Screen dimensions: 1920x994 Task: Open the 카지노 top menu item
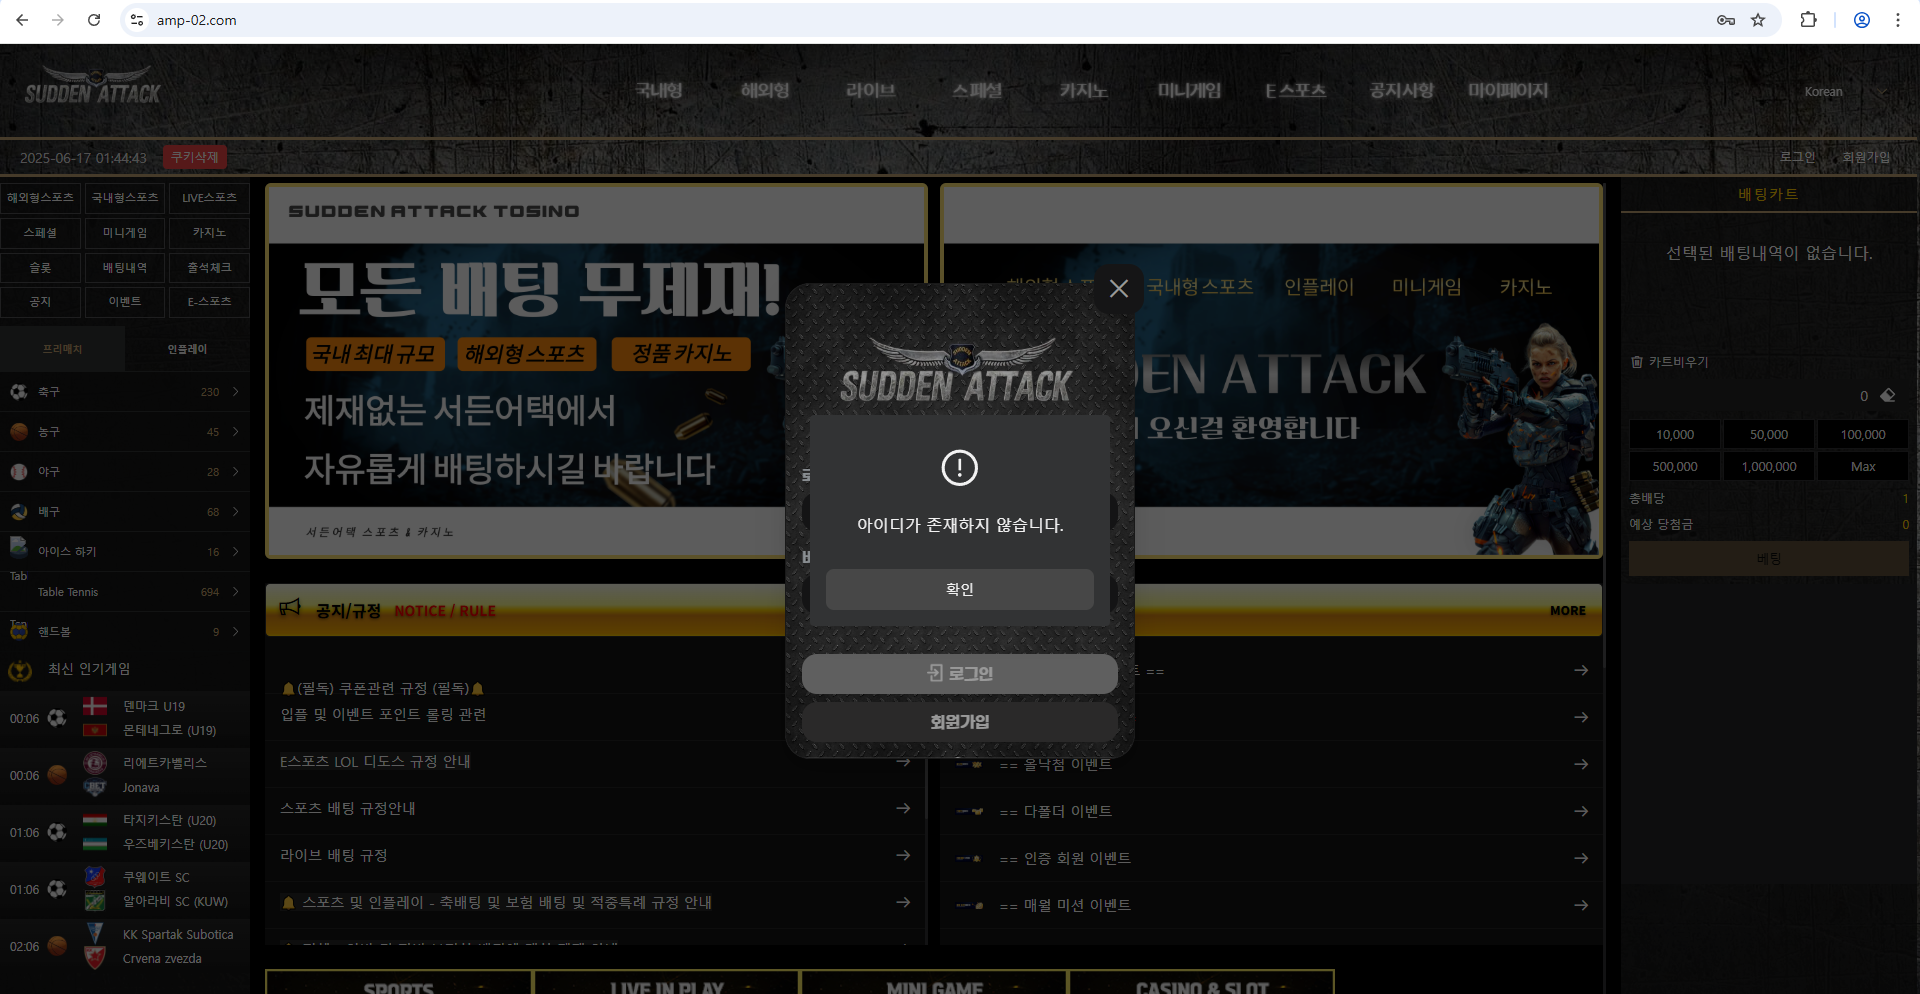pyautogui.click(x=1084, y=91)
